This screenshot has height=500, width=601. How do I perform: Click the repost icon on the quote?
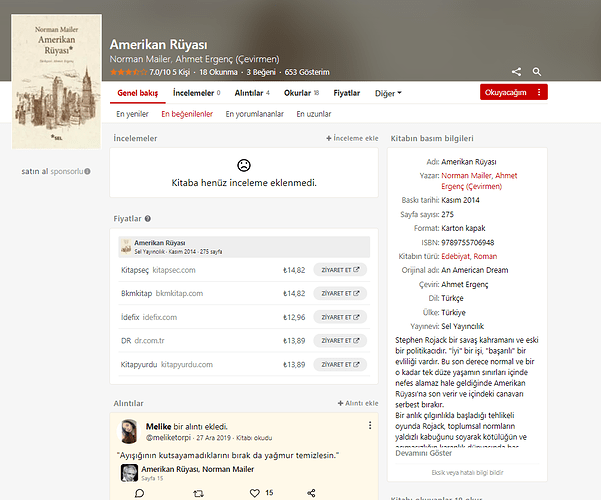(198, 493)
